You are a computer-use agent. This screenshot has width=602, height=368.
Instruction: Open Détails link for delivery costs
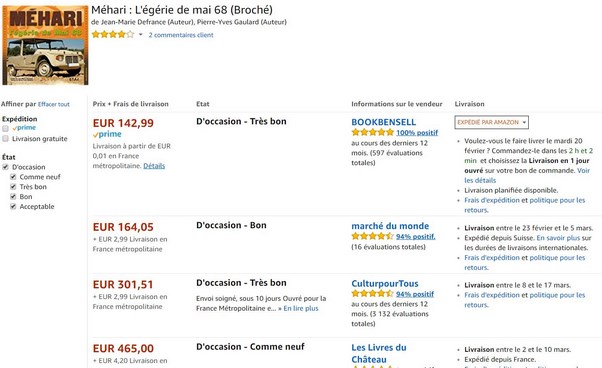(154, 166)
